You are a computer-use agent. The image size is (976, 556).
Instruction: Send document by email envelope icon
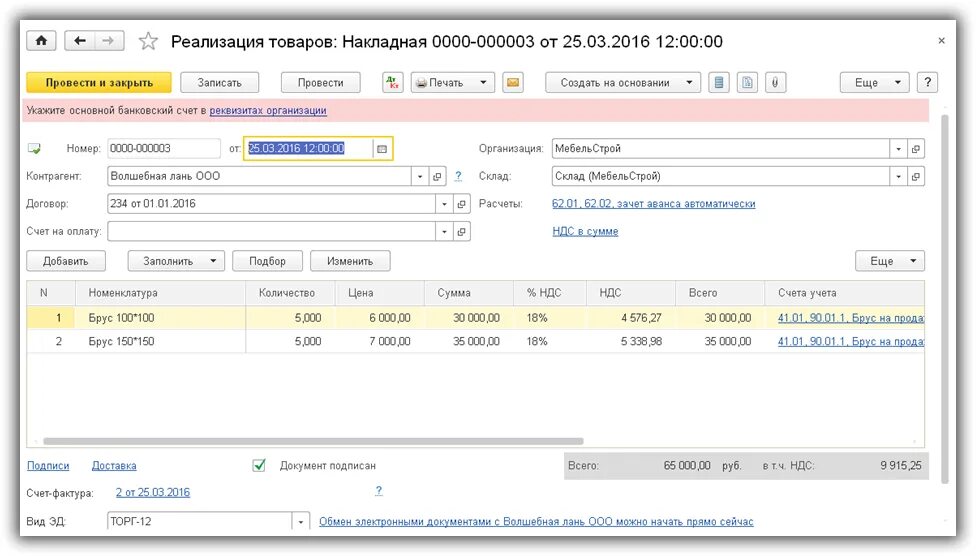(x=513, y=83)
